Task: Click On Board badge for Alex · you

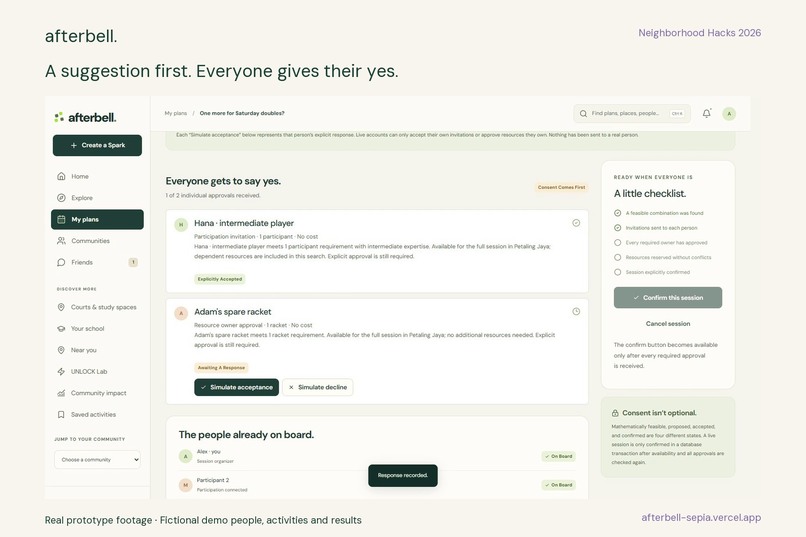Action: click(559, 456)
